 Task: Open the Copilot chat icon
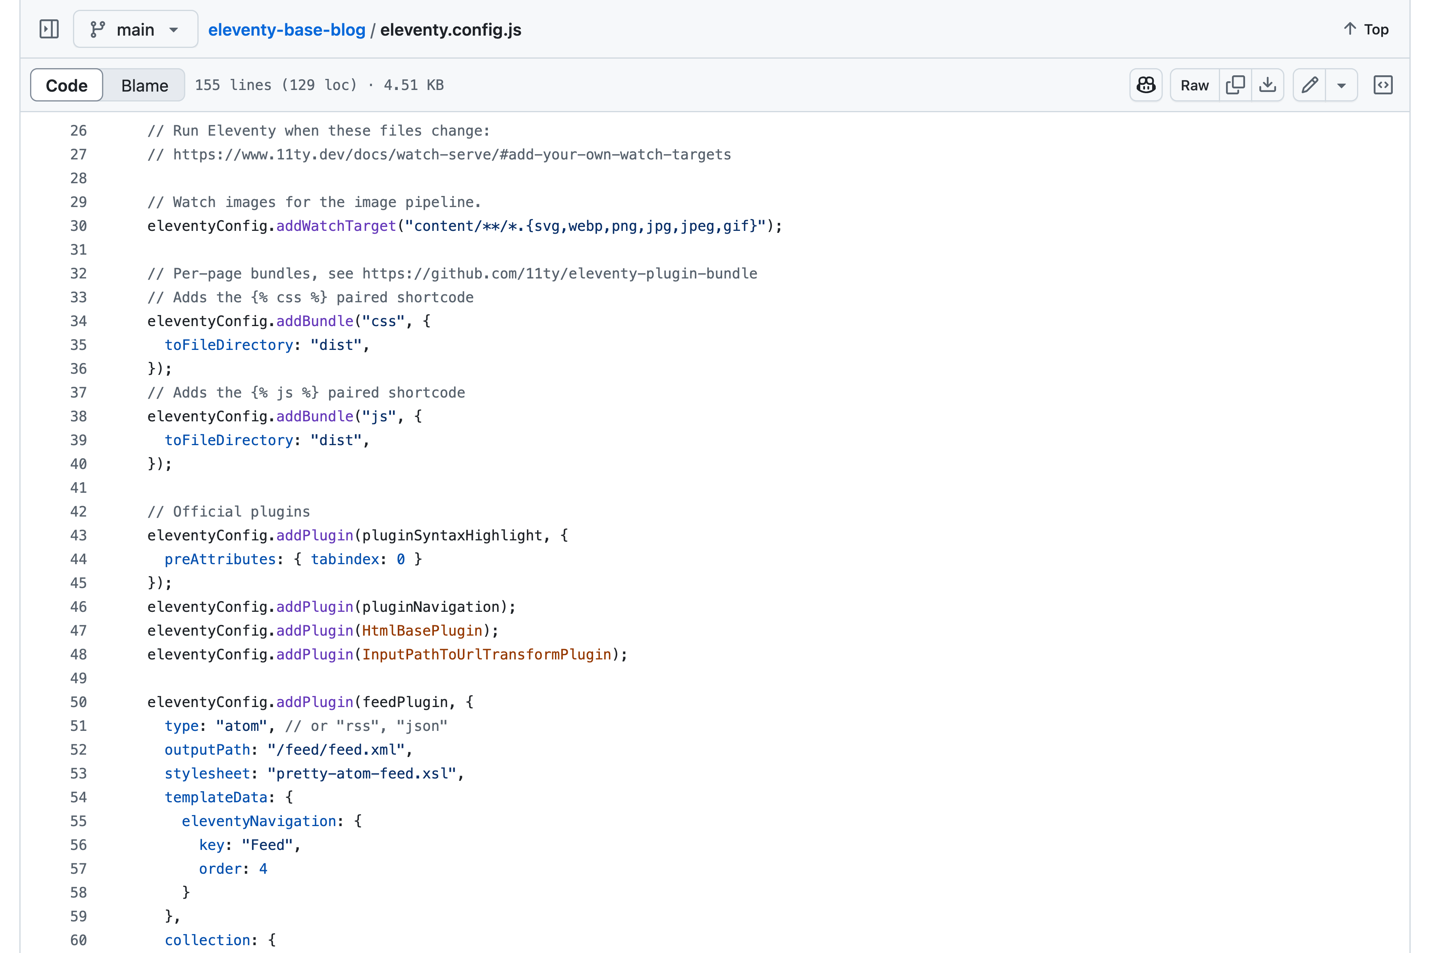1146,85
